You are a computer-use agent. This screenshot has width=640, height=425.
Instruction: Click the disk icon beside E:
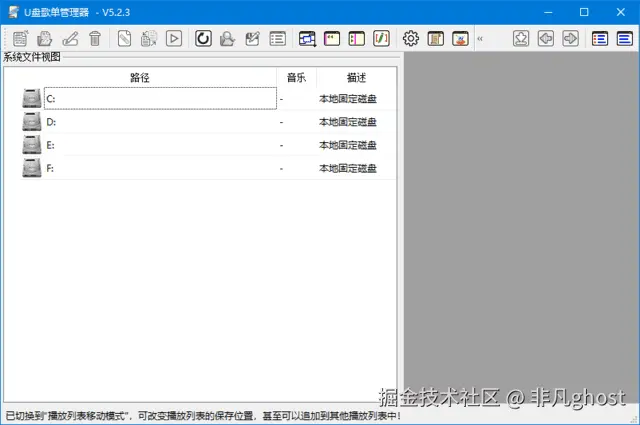tap(32, 145)
